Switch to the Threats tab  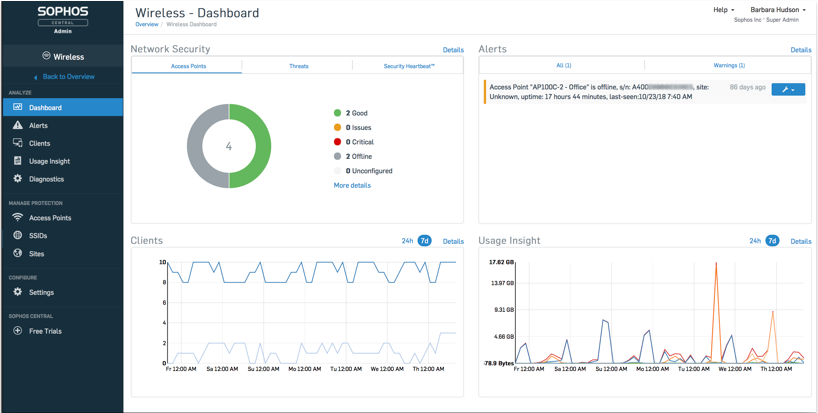(298, 66)
